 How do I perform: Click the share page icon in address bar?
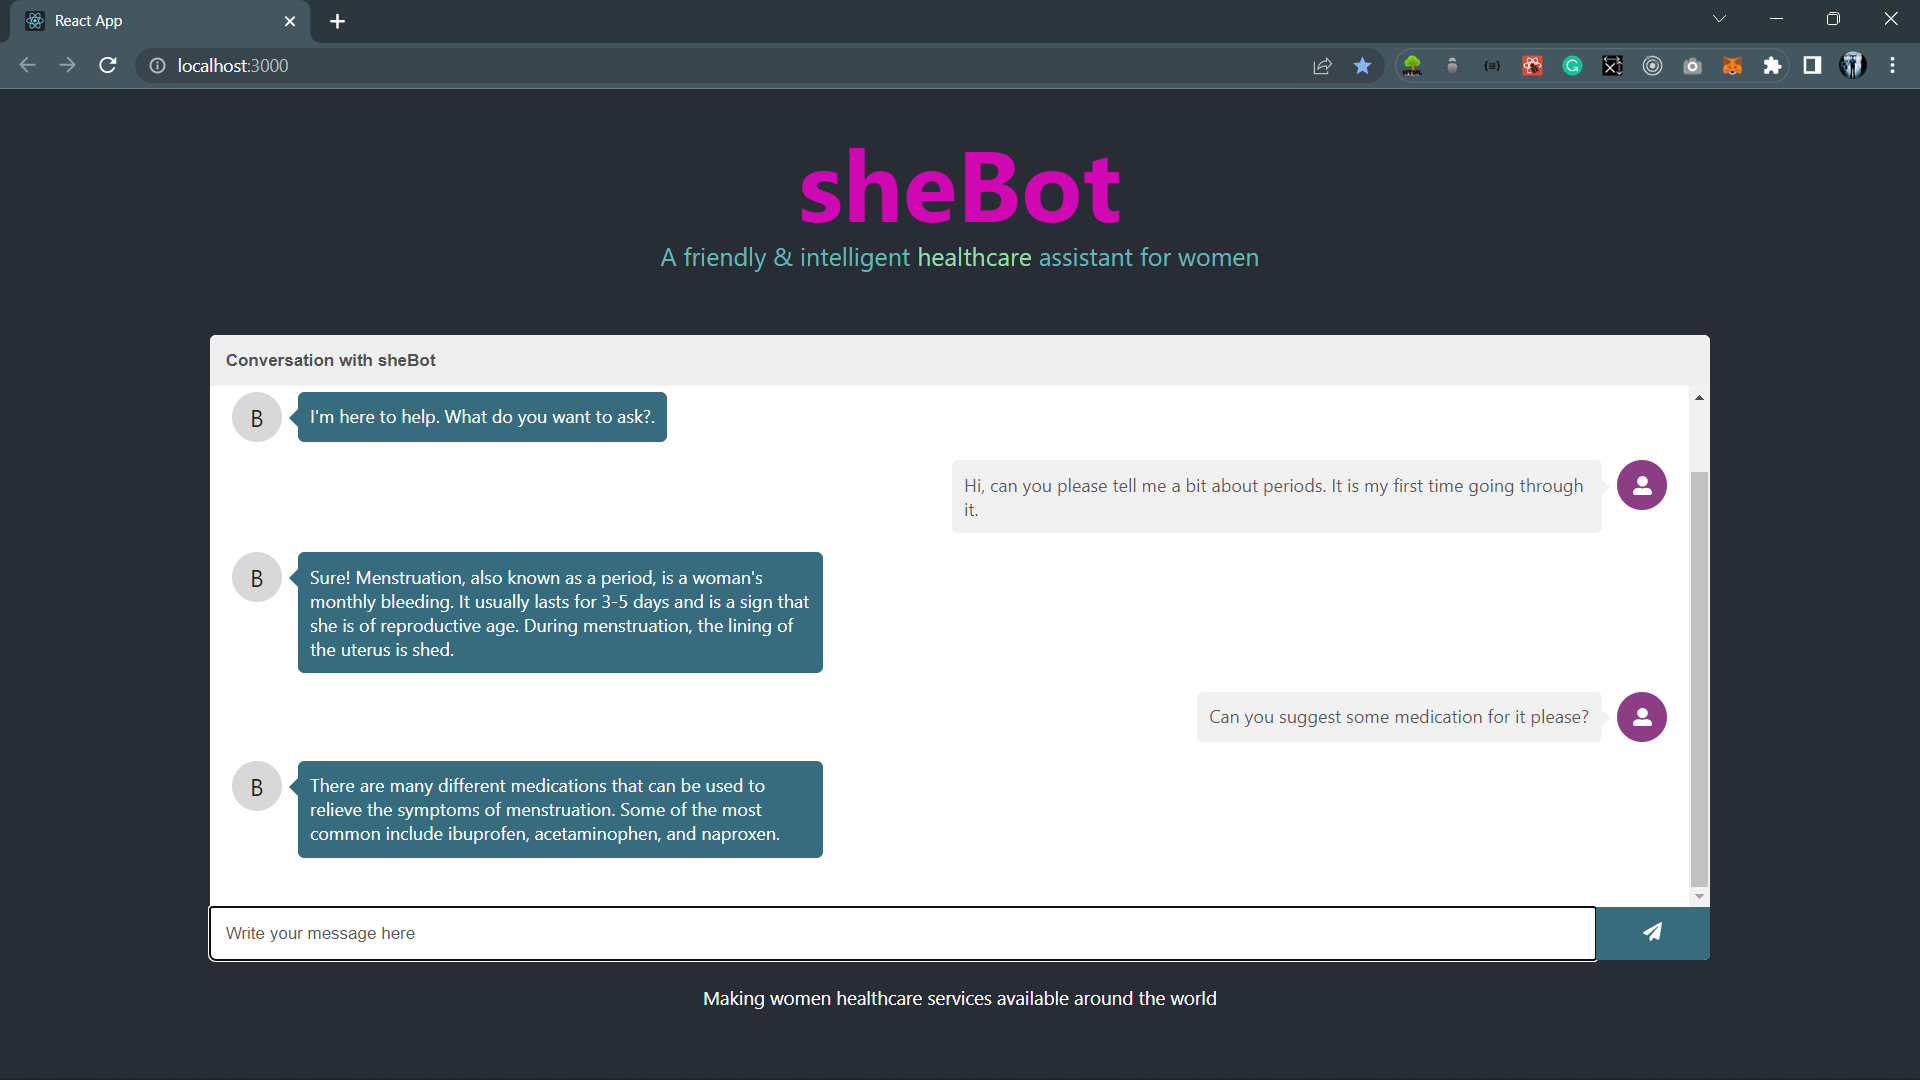[1322, 66]
